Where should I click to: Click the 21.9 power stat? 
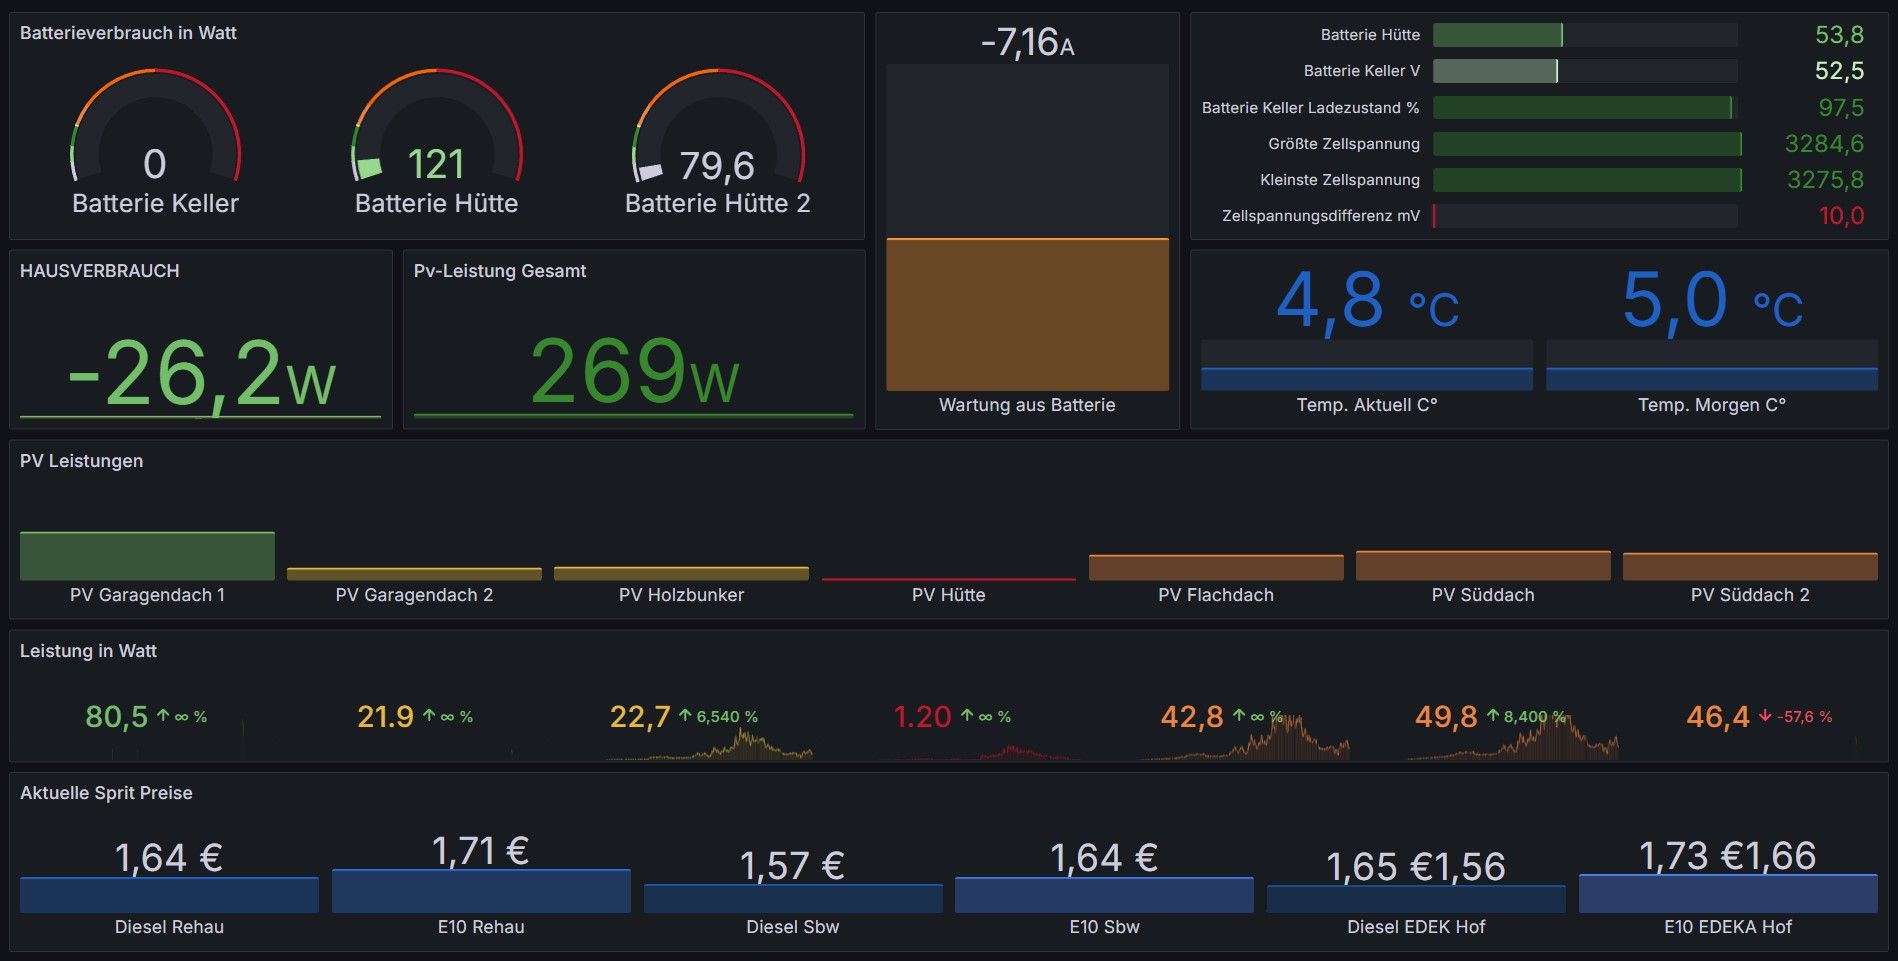coord(385,717)
